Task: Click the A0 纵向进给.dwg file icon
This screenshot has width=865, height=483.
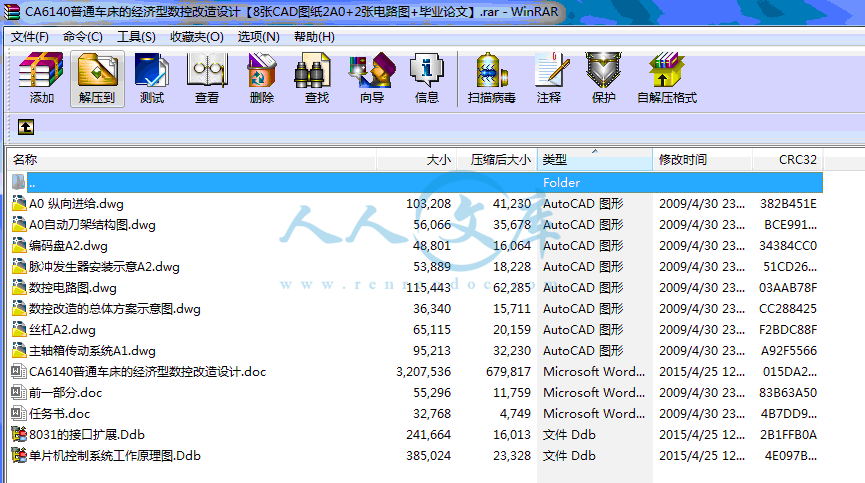Action: click(x=19, y=203)
